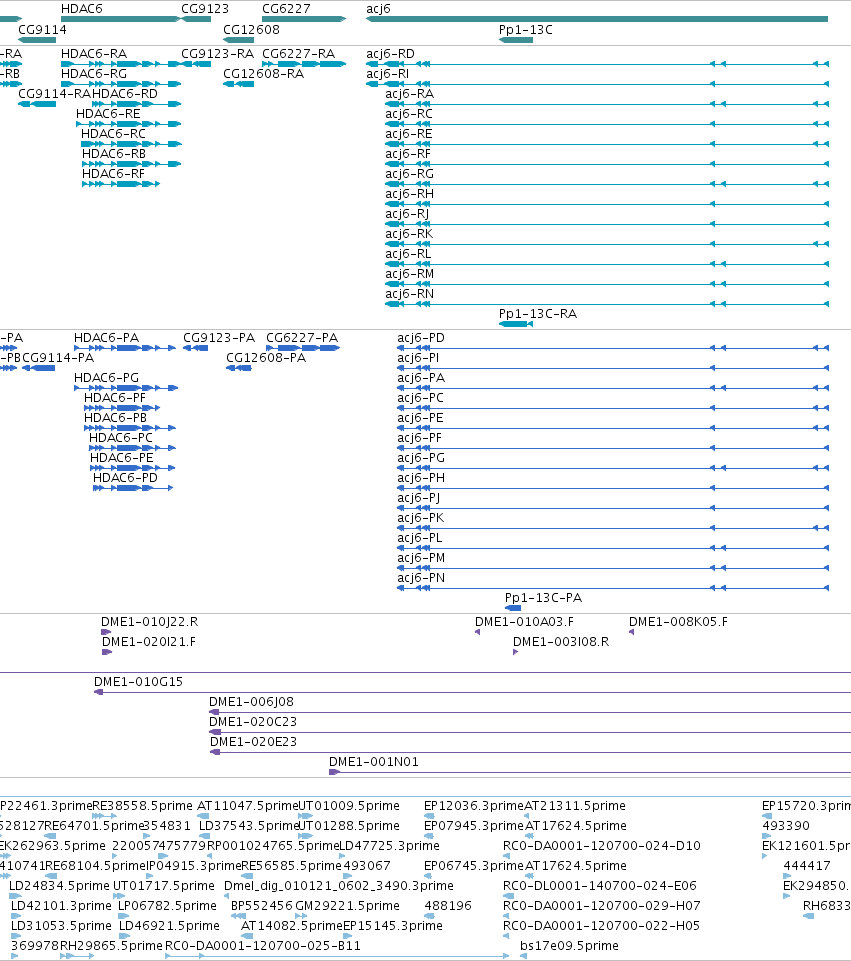This screenshot has height=961, width=851.
Task: Select the CG6227 gene label
Action: [286, 9]
